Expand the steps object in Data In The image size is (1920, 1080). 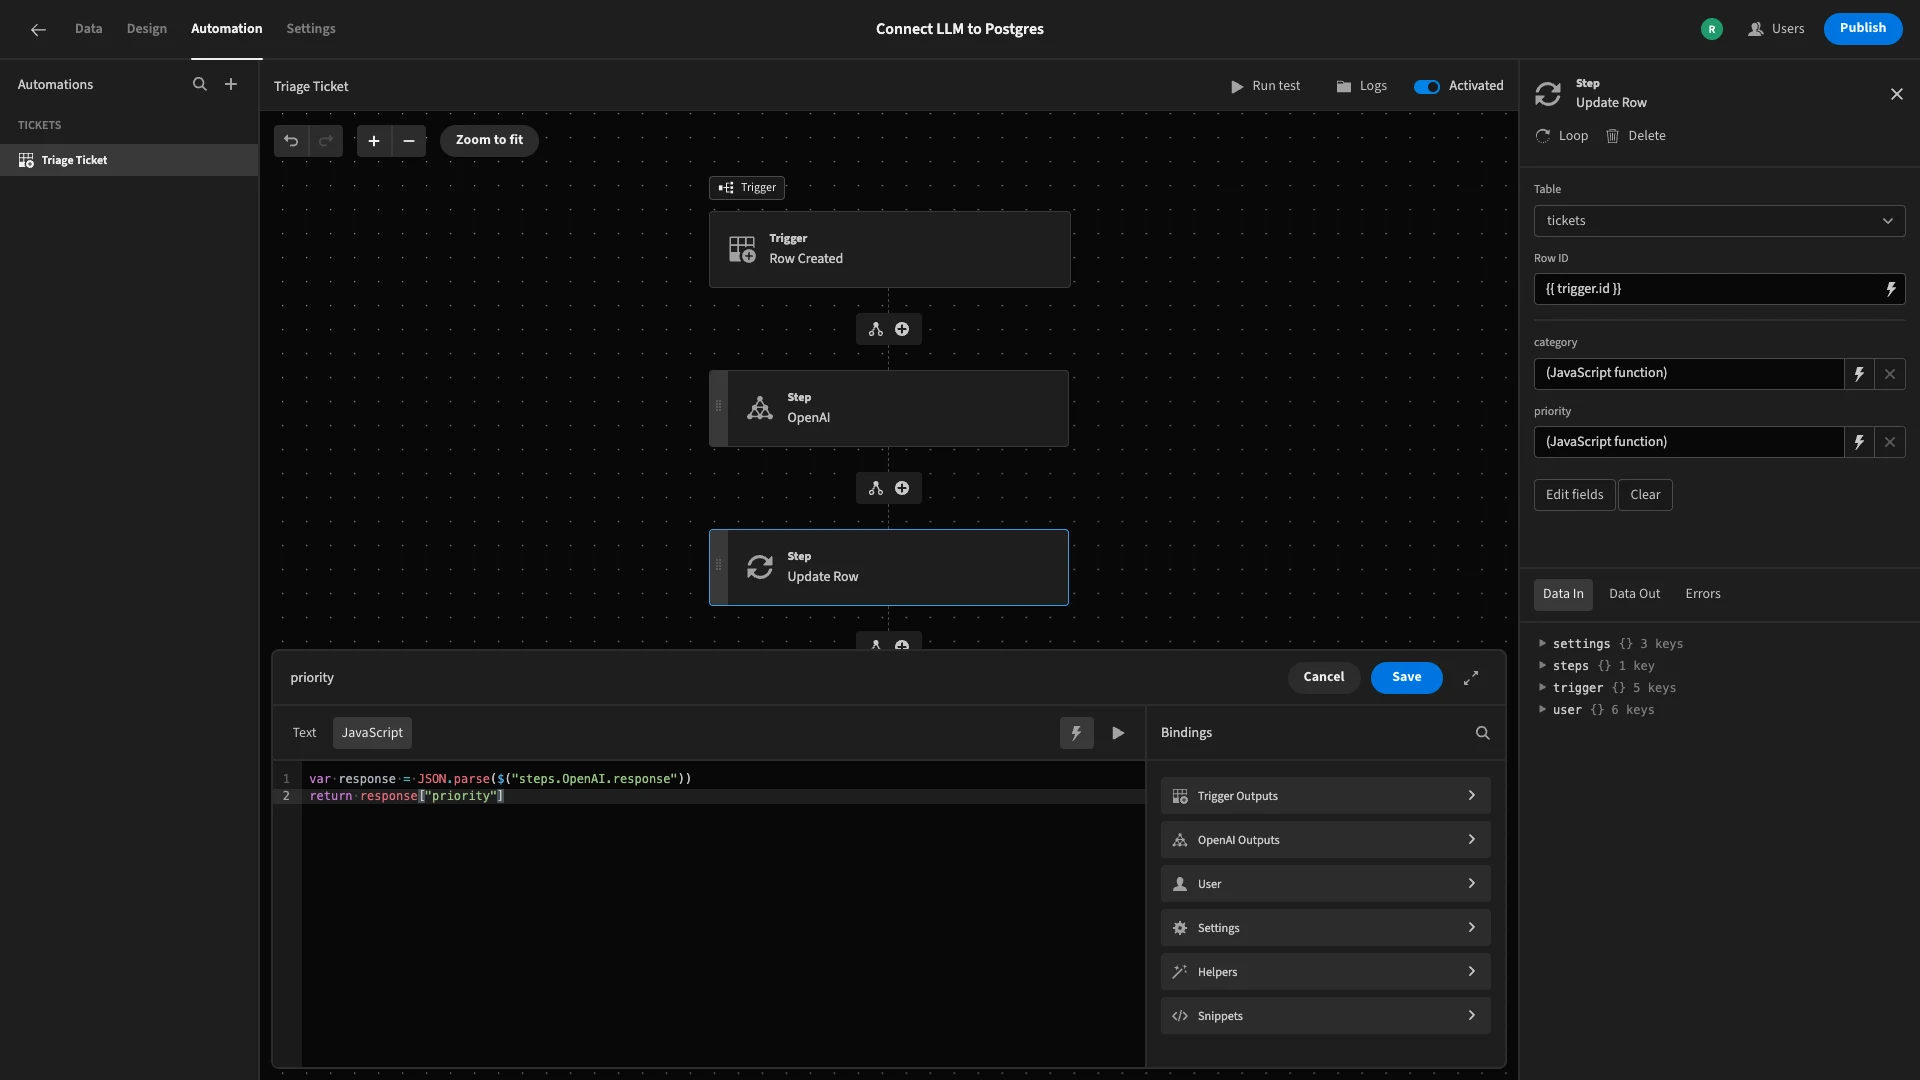[x=1543, y=666]
